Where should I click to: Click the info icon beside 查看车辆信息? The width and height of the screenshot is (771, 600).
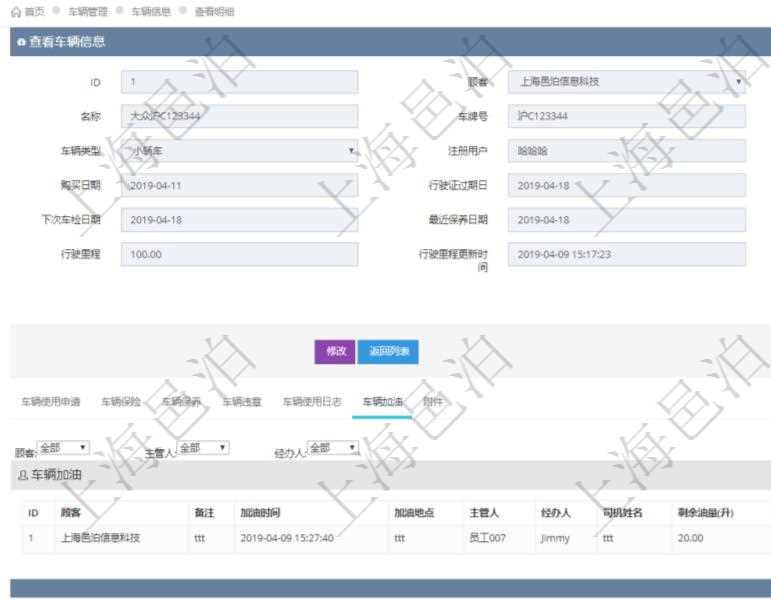click(21, 42)
